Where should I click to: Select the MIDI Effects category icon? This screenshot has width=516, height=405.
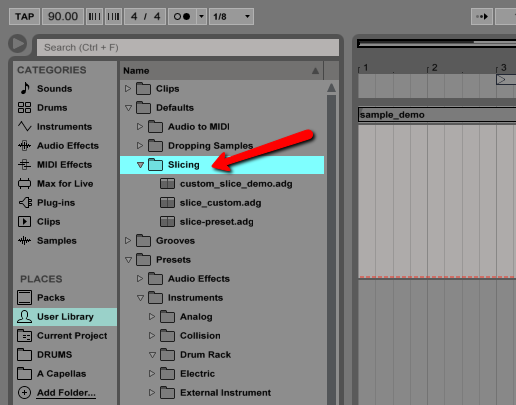[24, 165]
